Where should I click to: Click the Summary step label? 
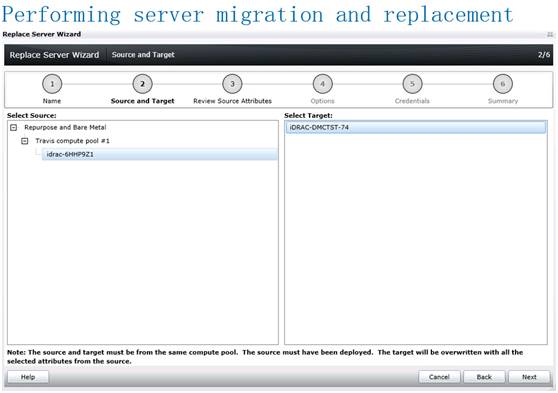[x=503, y=101]
